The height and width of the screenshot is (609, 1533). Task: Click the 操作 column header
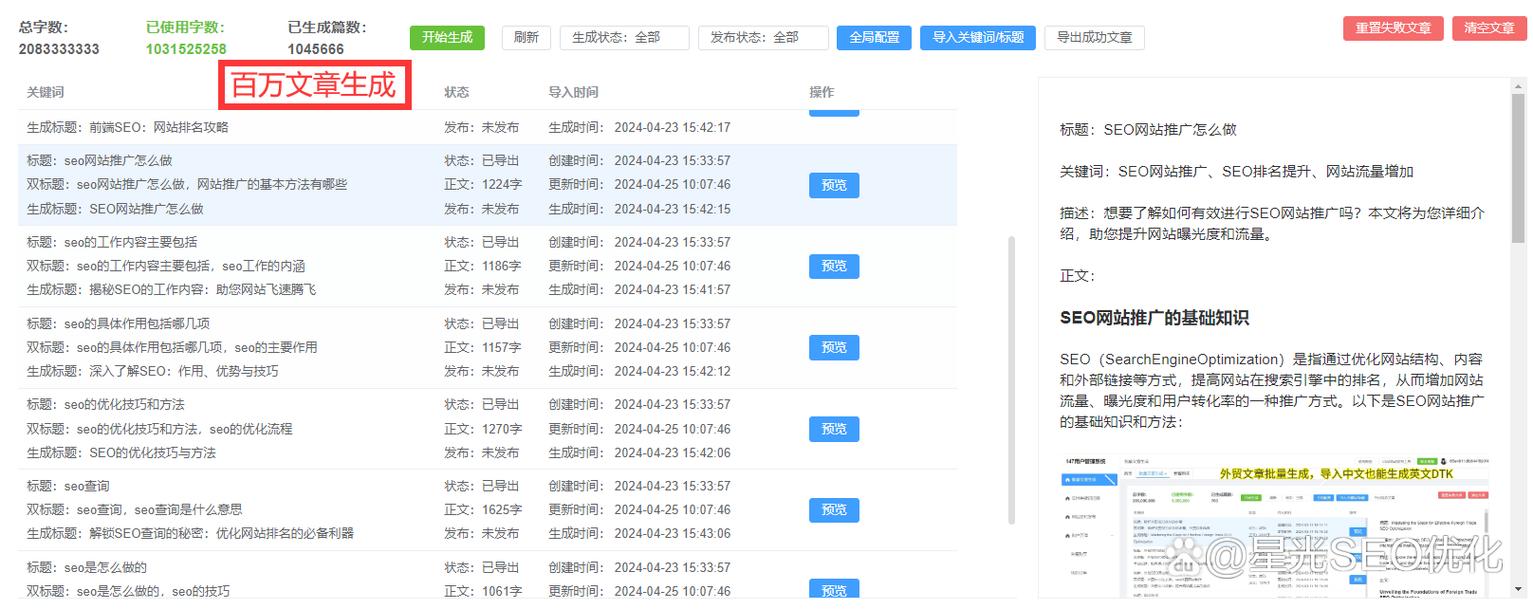(x=822, y=92)
